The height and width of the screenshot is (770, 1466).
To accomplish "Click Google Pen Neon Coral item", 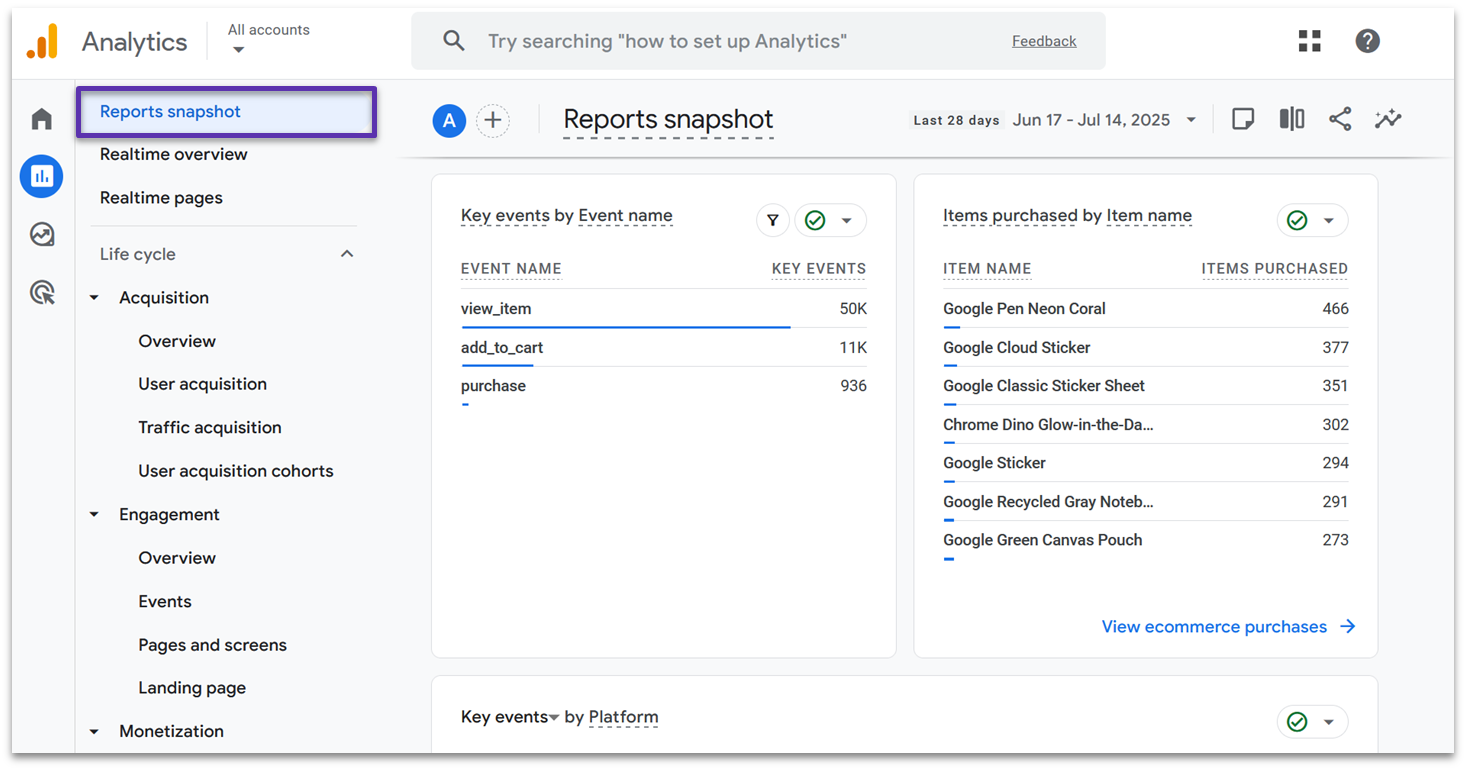I will click(1024, 309).
